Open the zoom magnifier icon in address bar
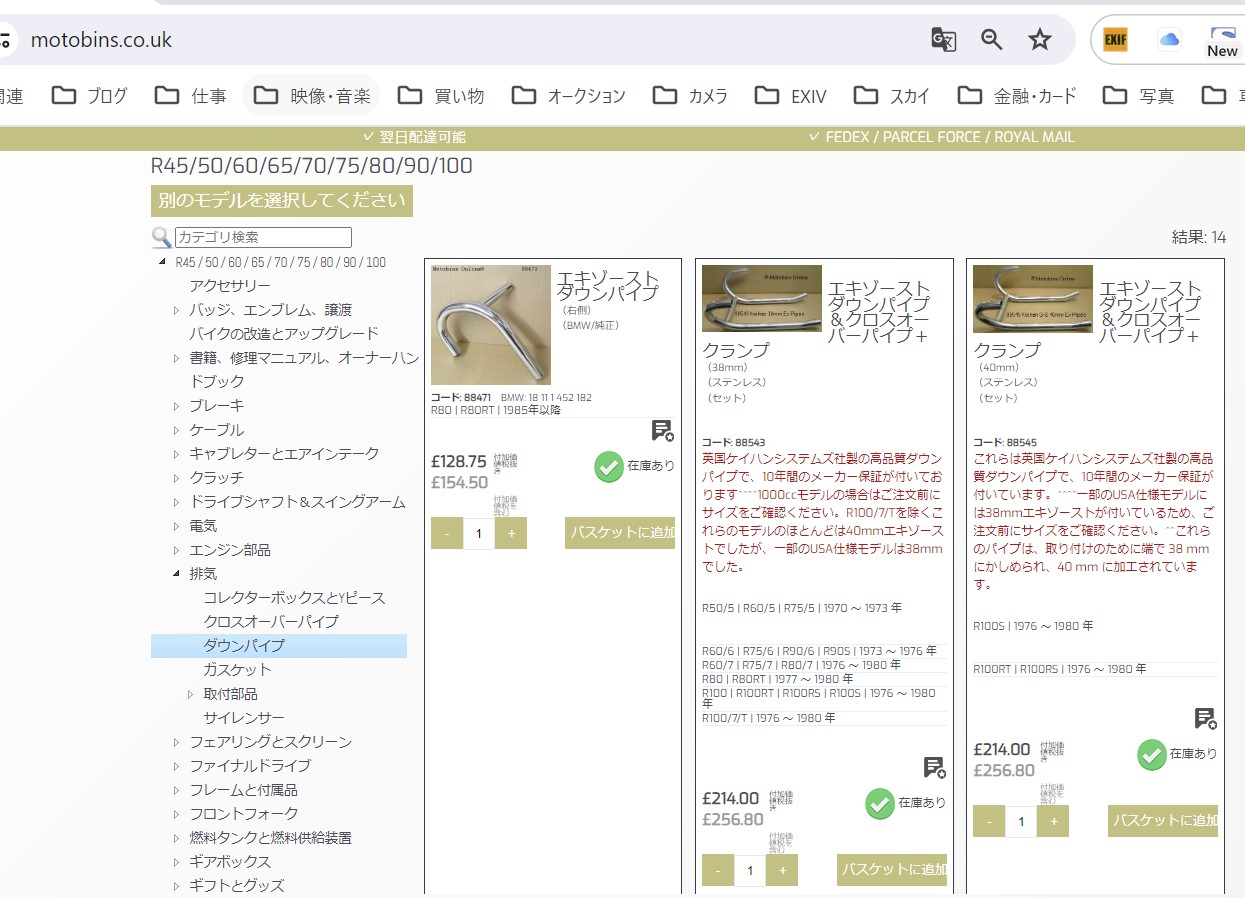 coord(992,40)
